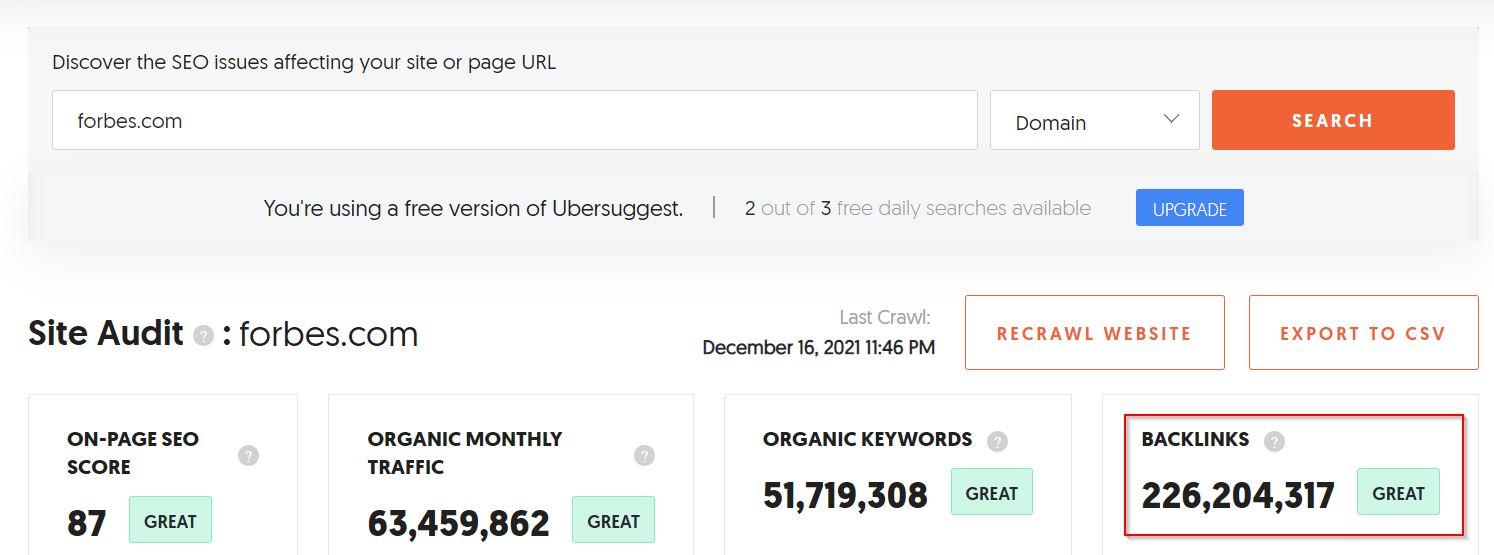Image resolution: width=1494 pixels, height=555 pixels.
Task: Show Organic Keywords help tooltip
Action: [x=997, y=441]
